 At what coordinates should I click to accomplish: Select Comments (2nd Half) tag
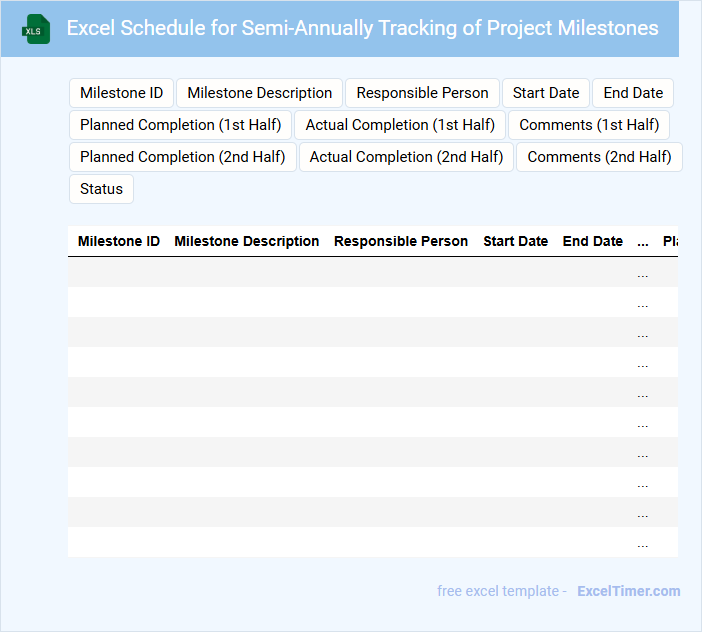[x=599, y=157]
